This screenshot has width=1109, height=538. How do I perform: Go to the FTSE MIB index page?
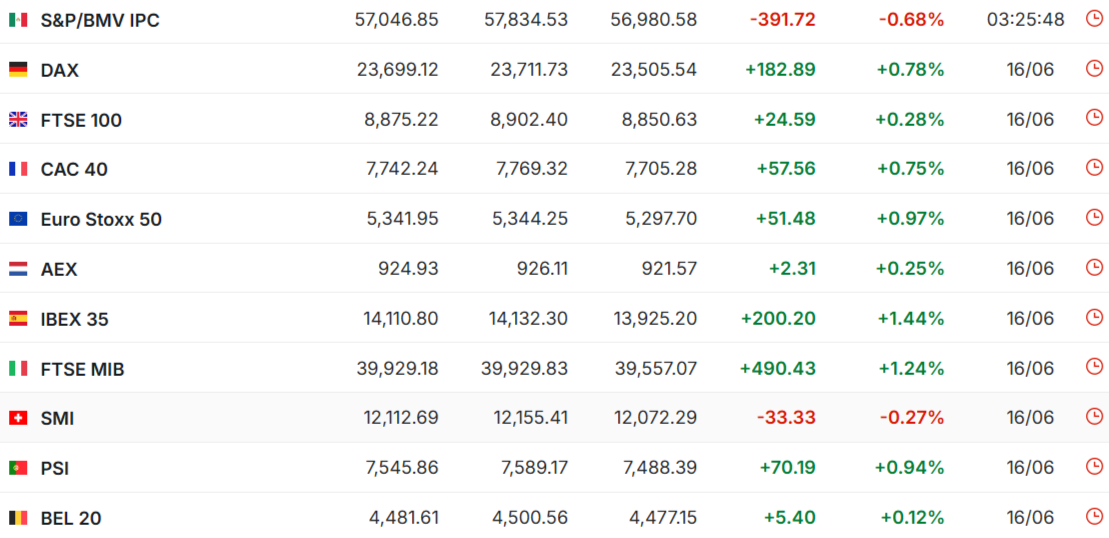coord(83,369)
